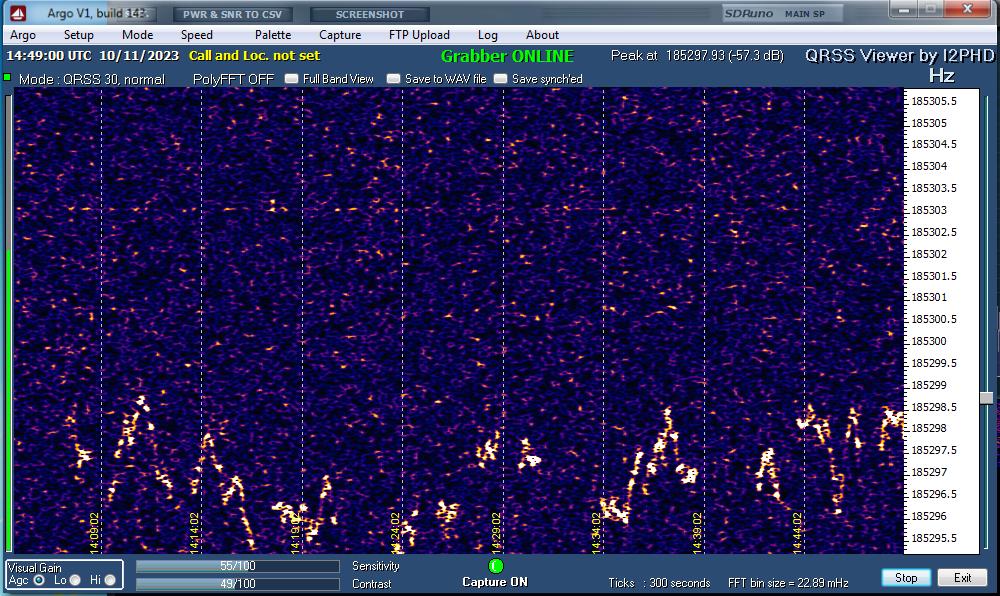
Task: Click the 185305.5 frequency scale label
Action: (x=934, y=101)
